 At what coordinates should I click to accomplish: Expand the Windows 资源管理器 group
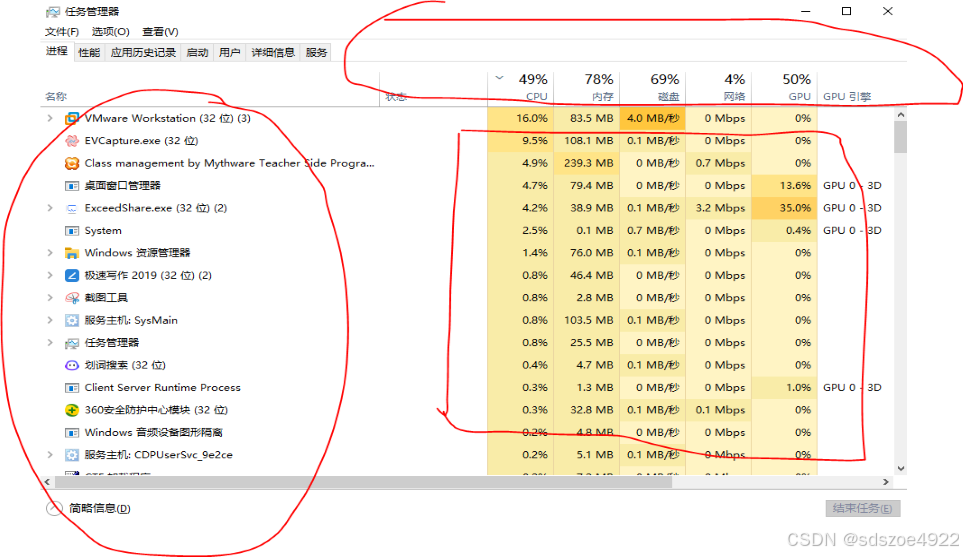tap(50, 252)
